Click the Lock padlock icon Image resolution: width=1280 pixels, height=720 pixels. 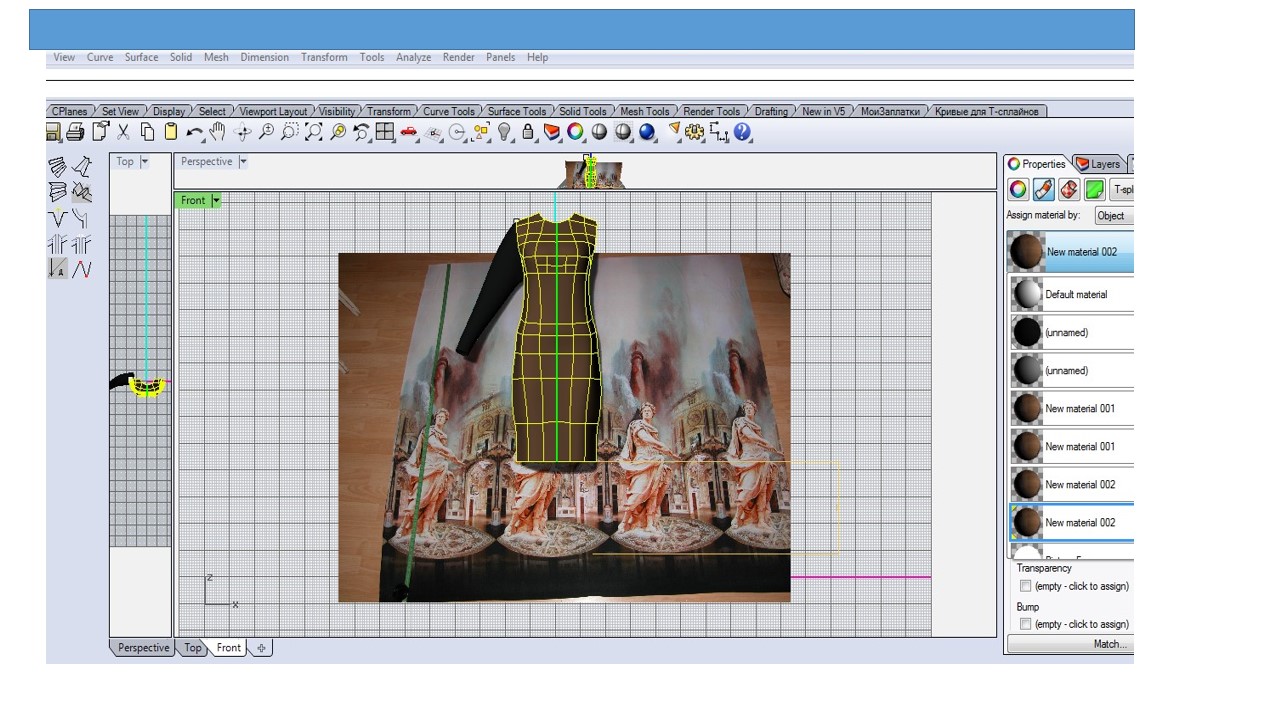coord(528,132)
